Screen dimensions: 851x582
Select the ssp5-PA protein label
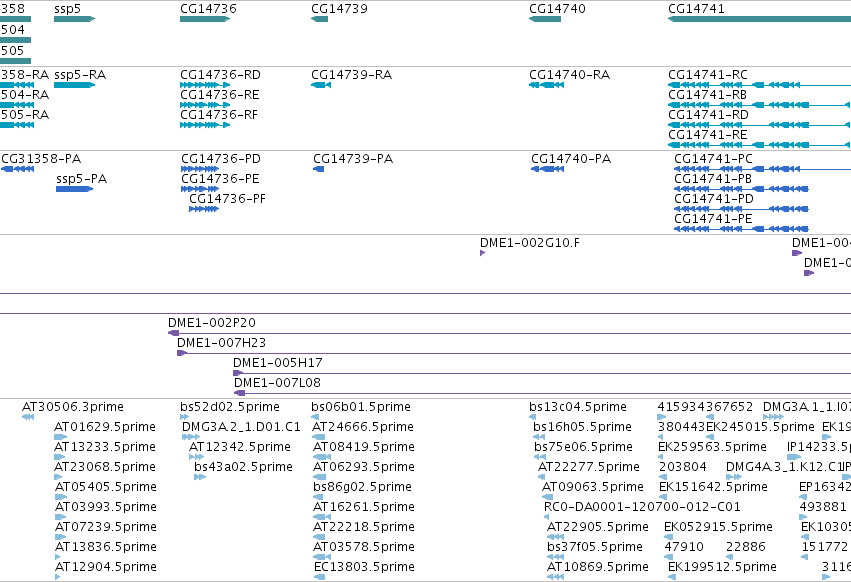[81, 179]
